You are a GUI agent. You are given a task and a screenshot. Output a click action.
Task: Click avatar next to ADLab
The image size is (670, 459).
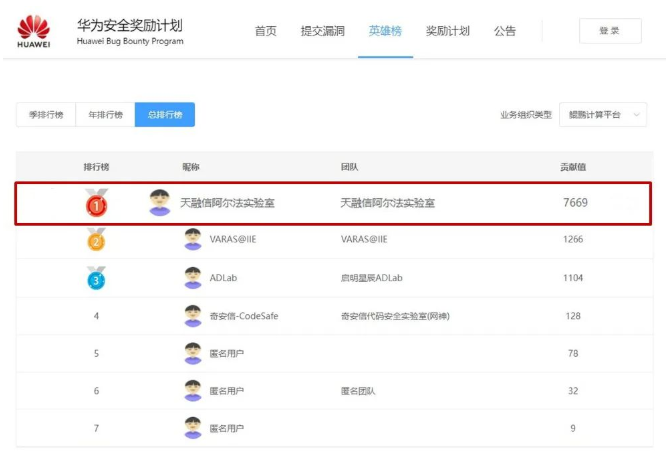click(193, 277)
